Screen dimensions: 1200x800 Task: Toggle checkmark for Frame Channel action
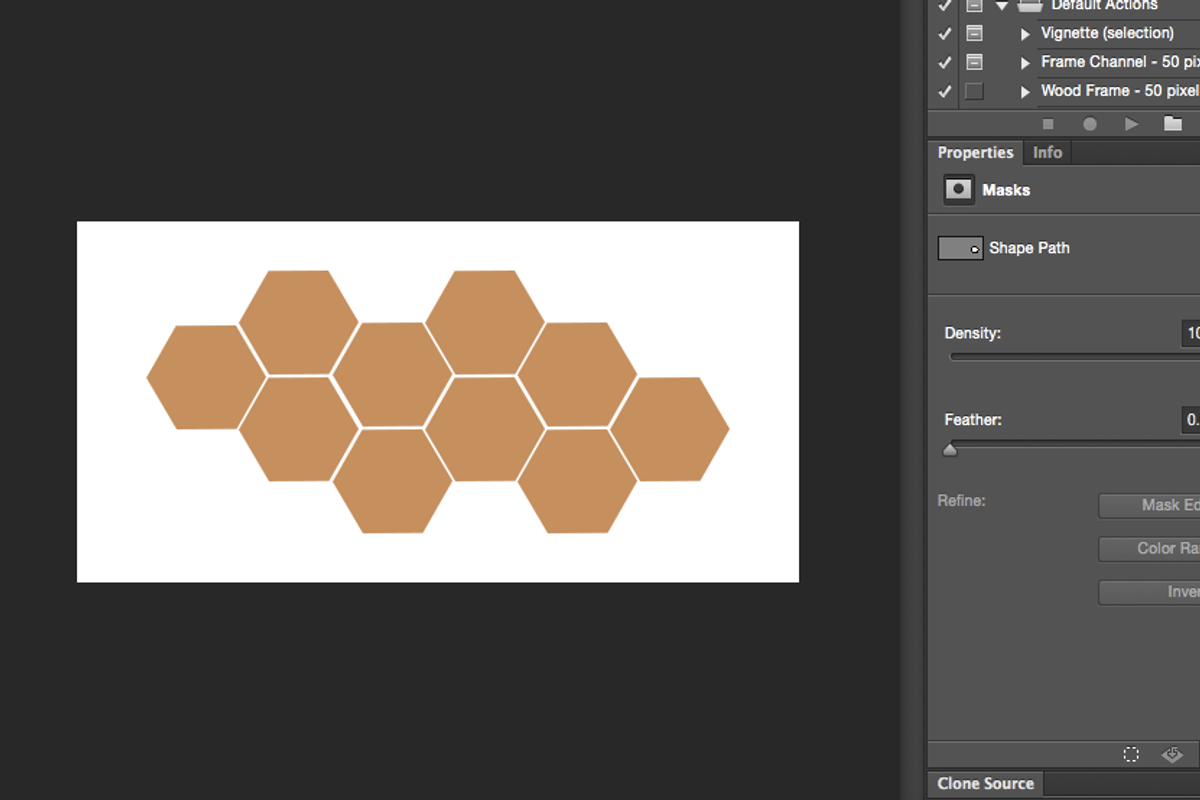(x=945, y=62)
